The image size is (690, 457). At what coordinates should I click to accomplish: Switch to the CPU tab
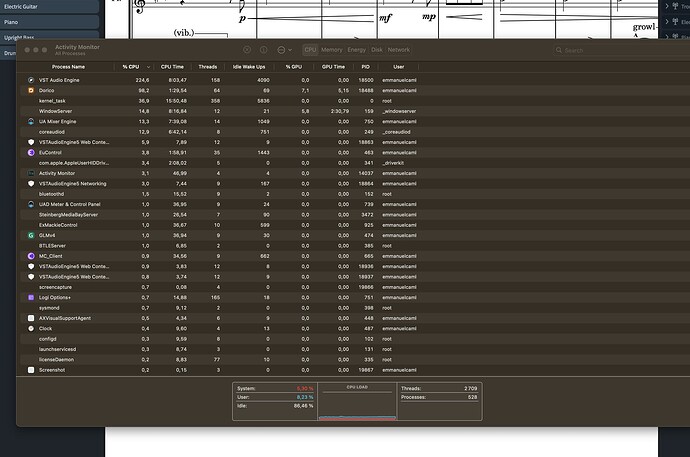click(310, 50)
